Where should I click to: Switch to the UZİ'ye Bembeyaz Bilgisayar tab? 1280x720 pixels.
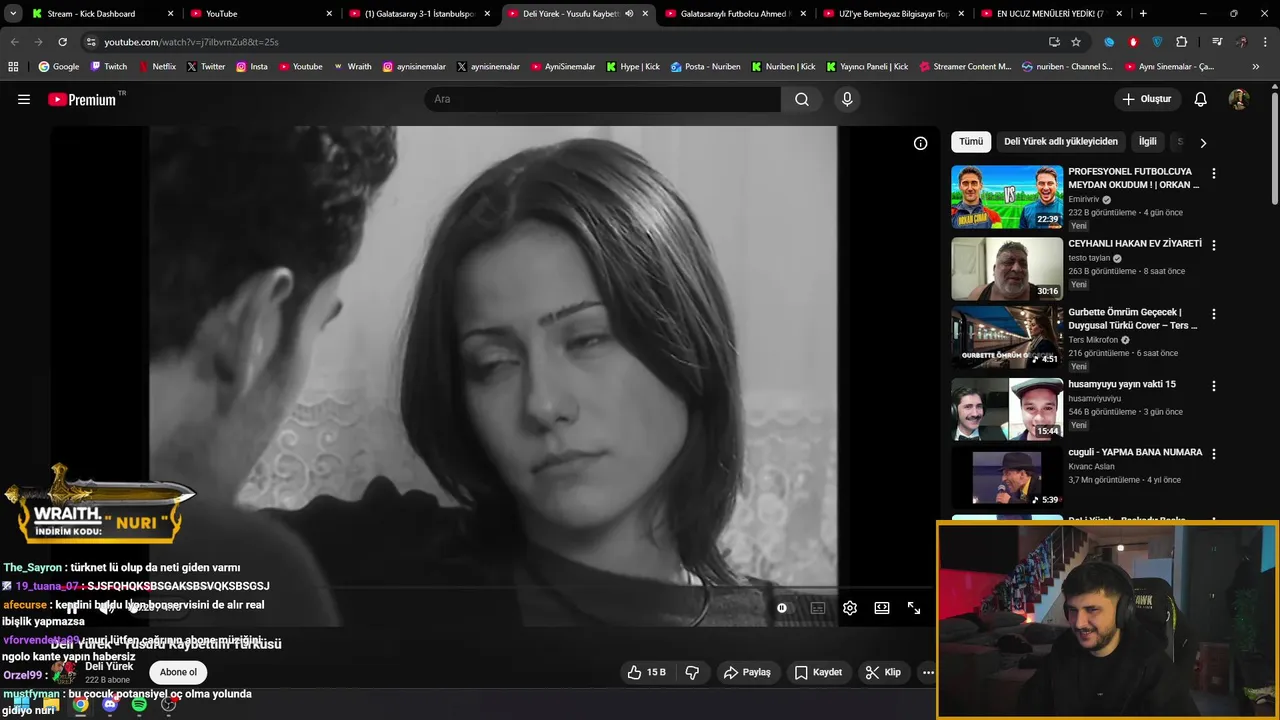tap(893, 14)
